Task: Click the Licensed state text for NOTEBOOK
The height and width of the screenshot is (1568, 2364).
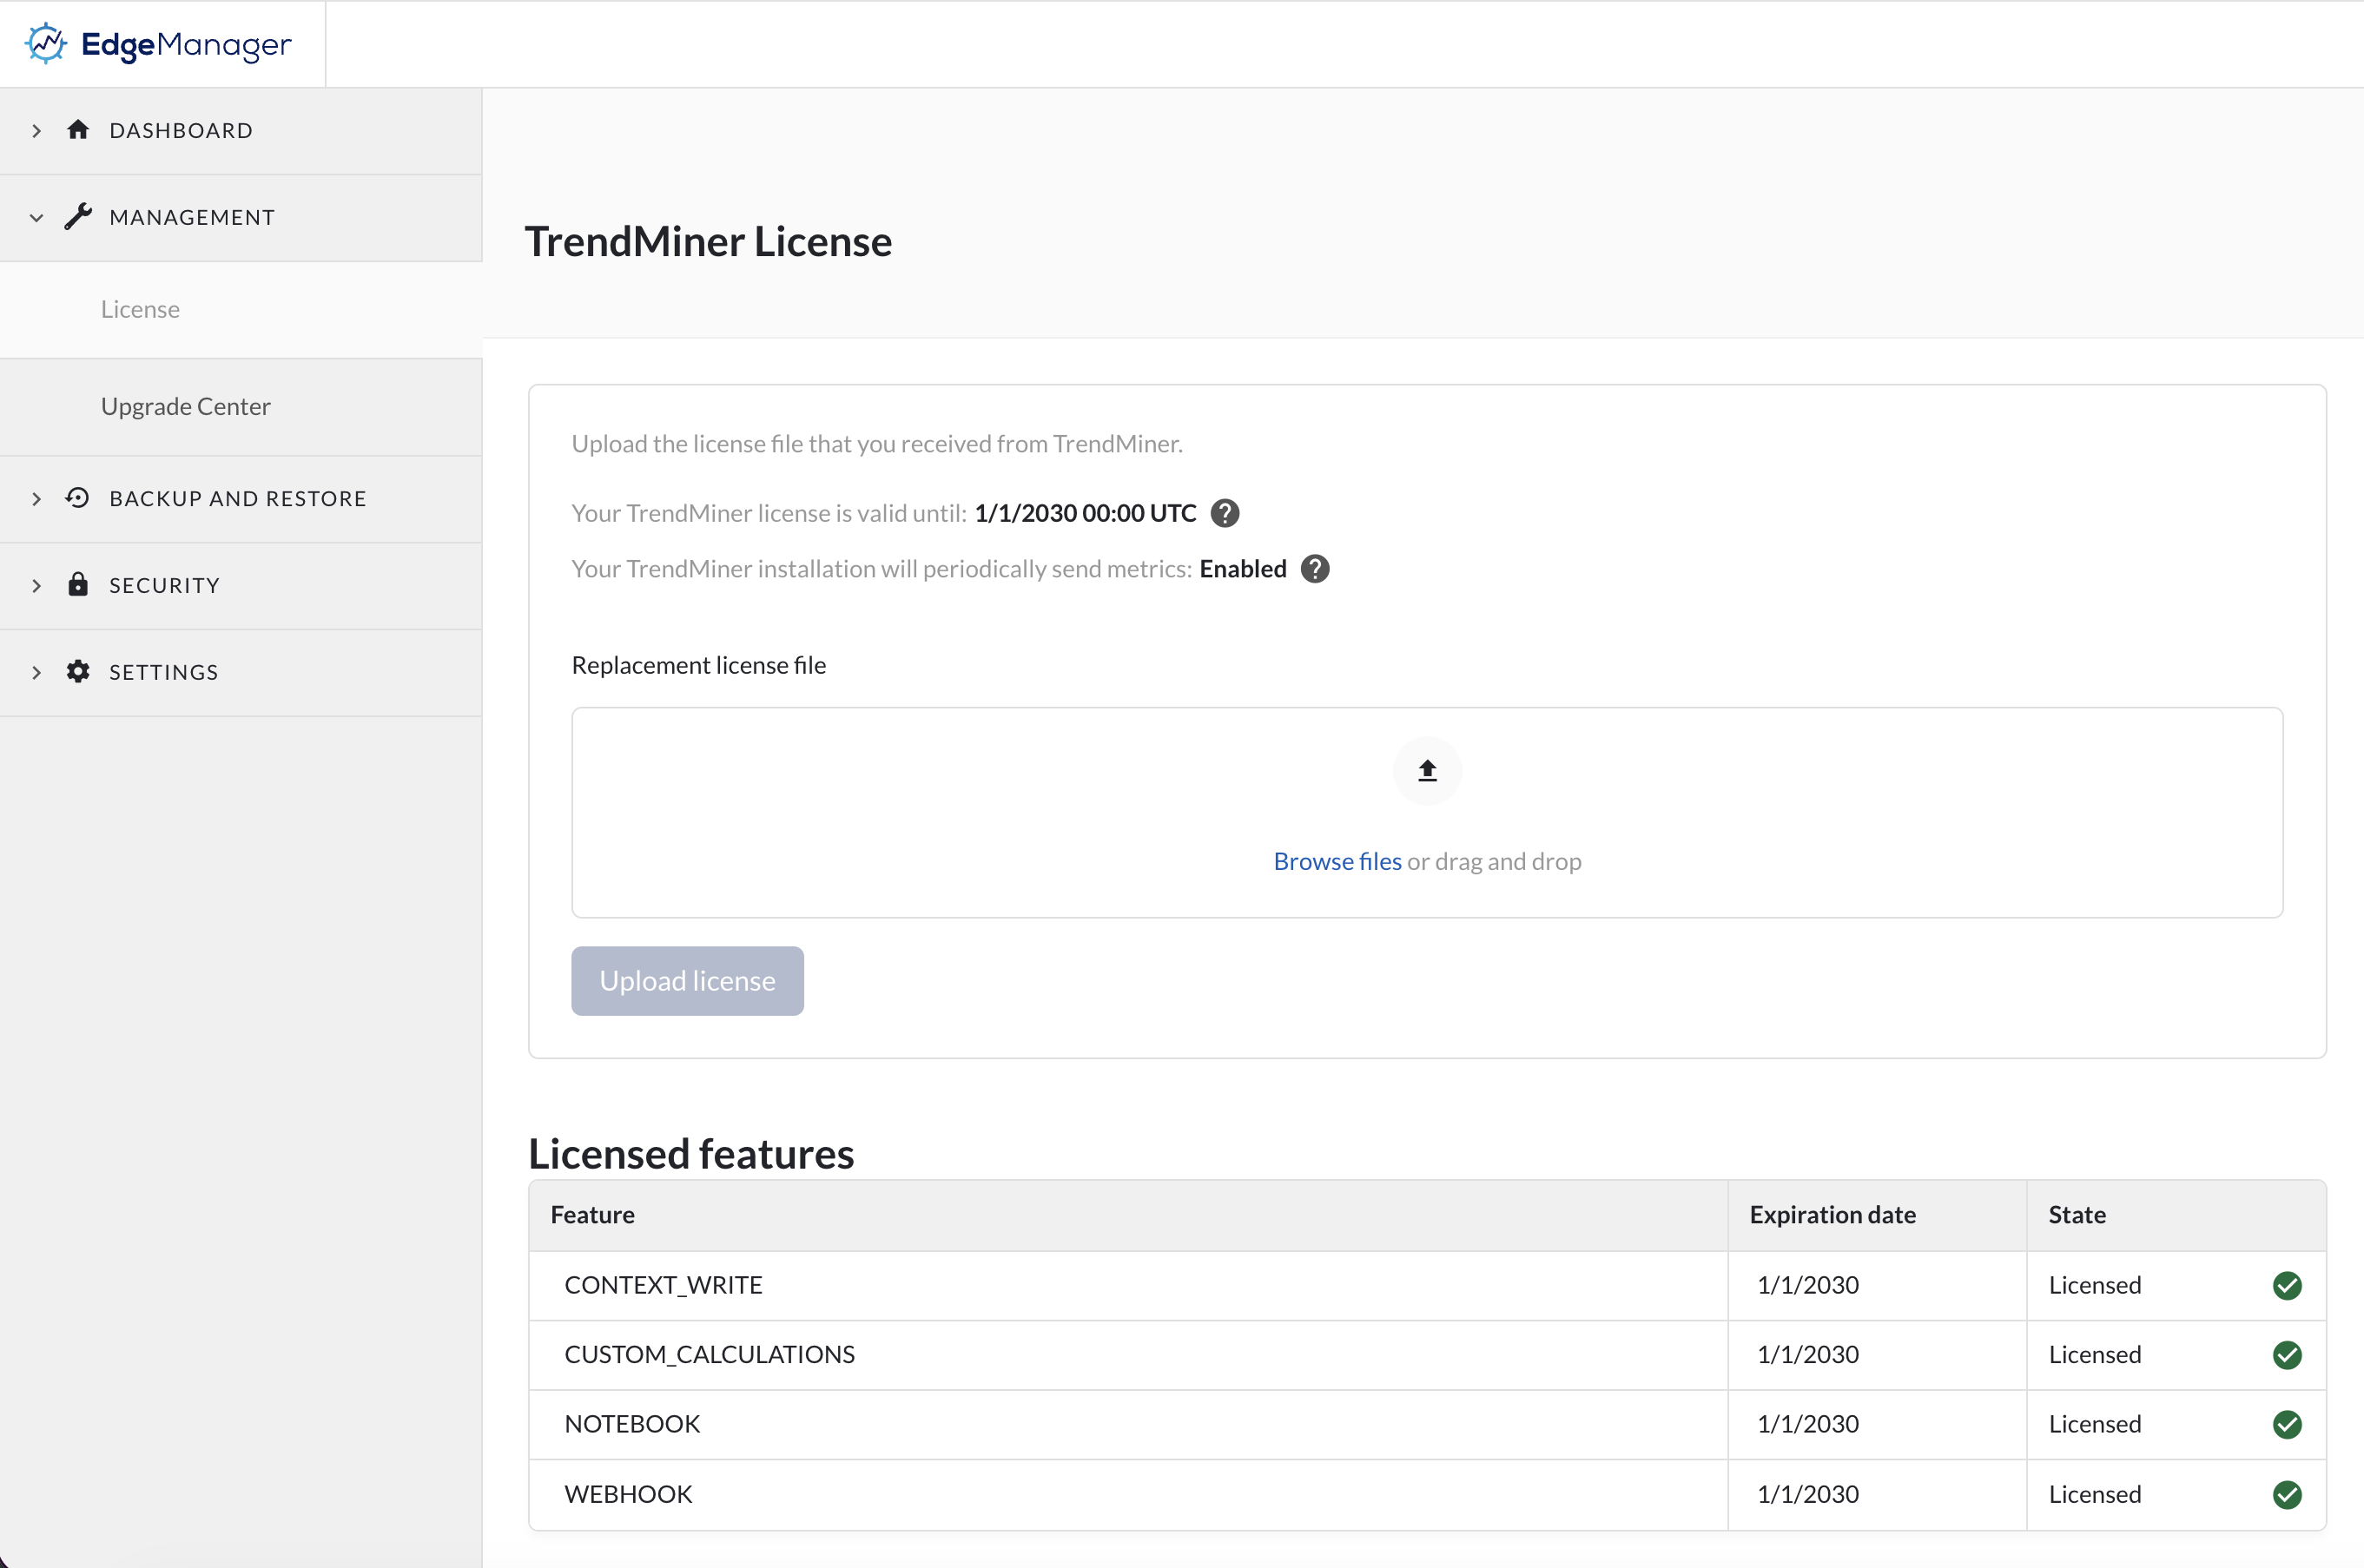Action: coord(2095,1425)
